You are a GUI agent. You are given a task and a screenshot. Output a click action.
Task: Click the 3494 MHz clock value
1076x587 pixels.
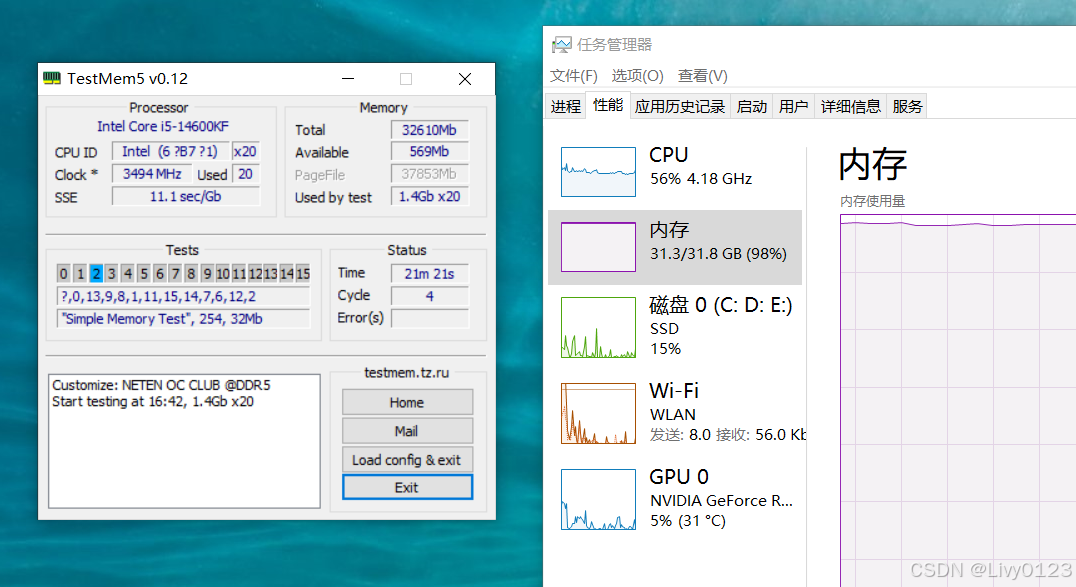(152, 174)
